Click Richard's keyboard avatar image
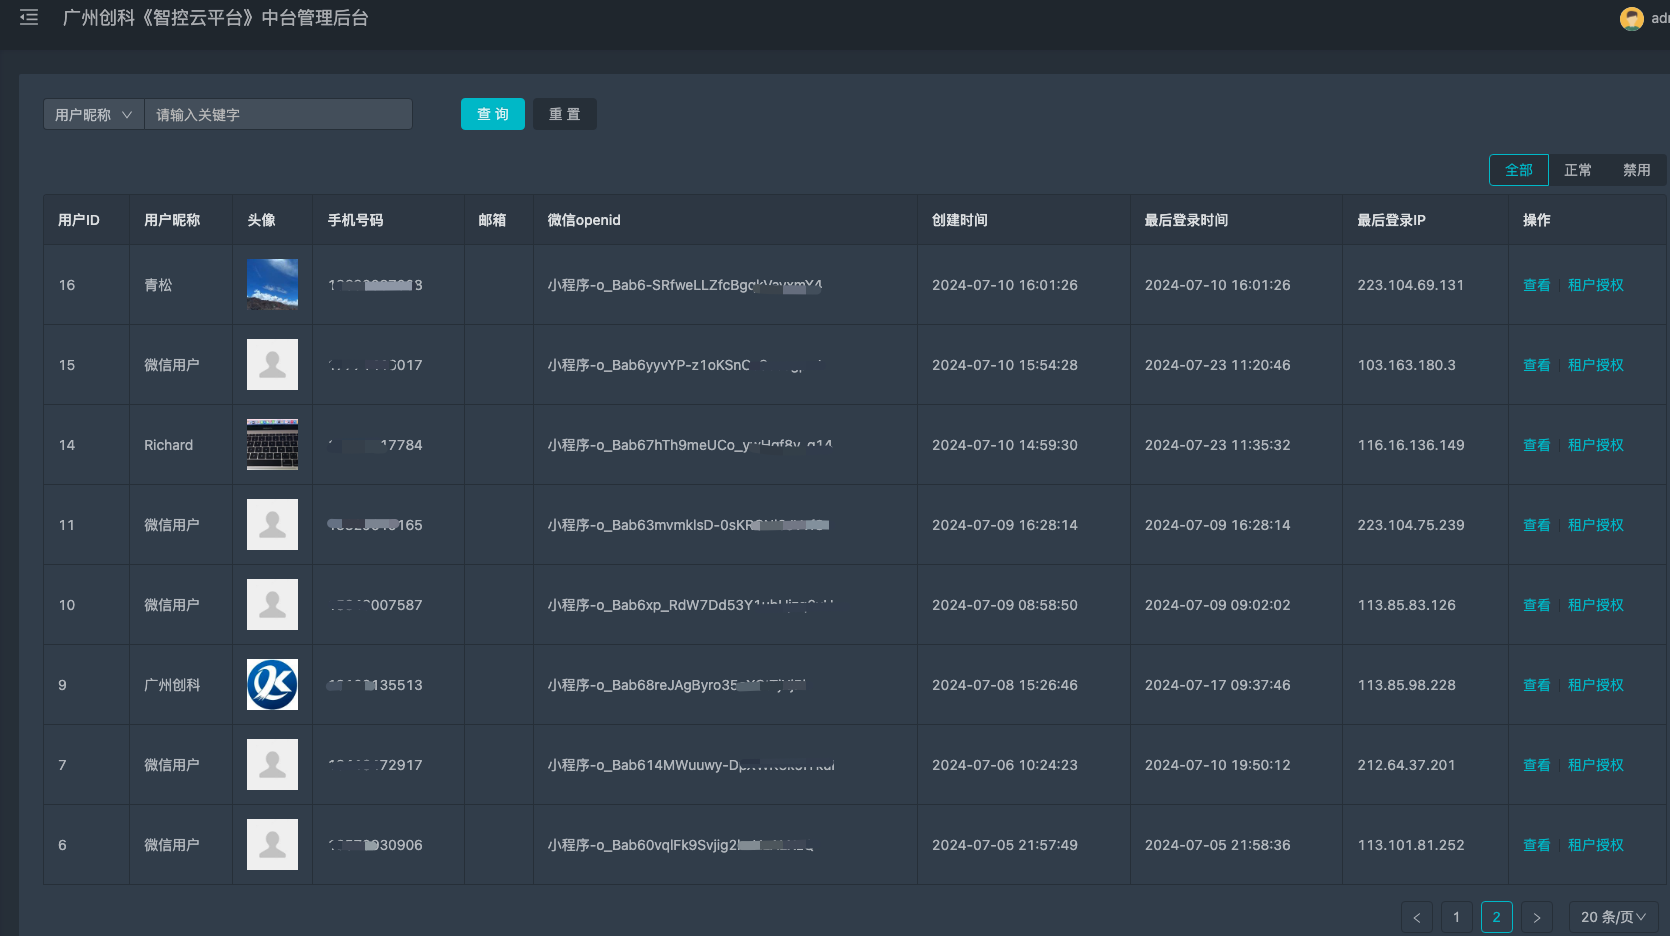Screen dimensions: 1670x936 click(x=272, y=445)
